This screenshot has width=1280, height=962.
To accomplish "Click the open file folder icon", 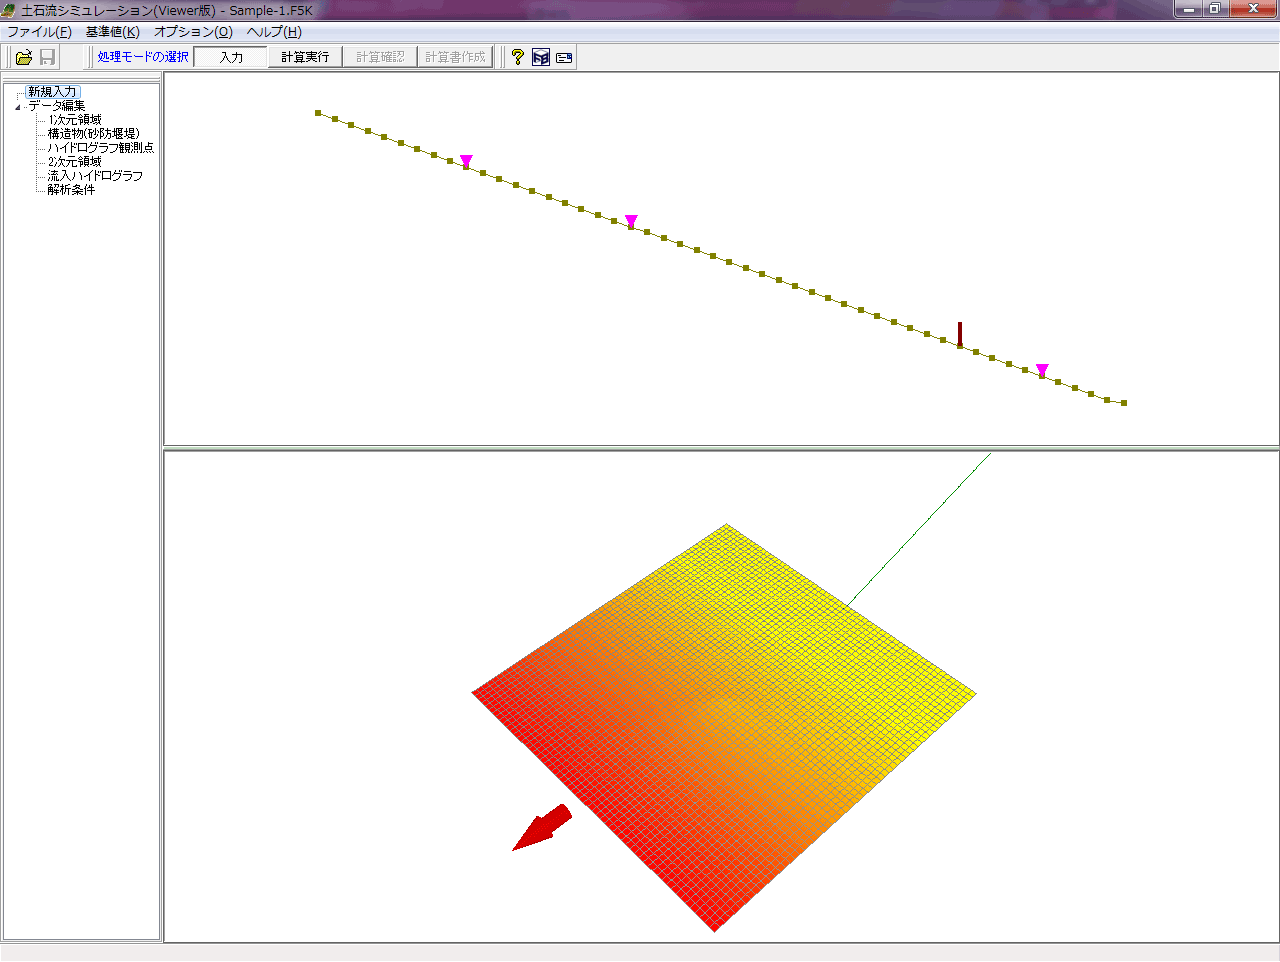I will [x=24, y=57].
